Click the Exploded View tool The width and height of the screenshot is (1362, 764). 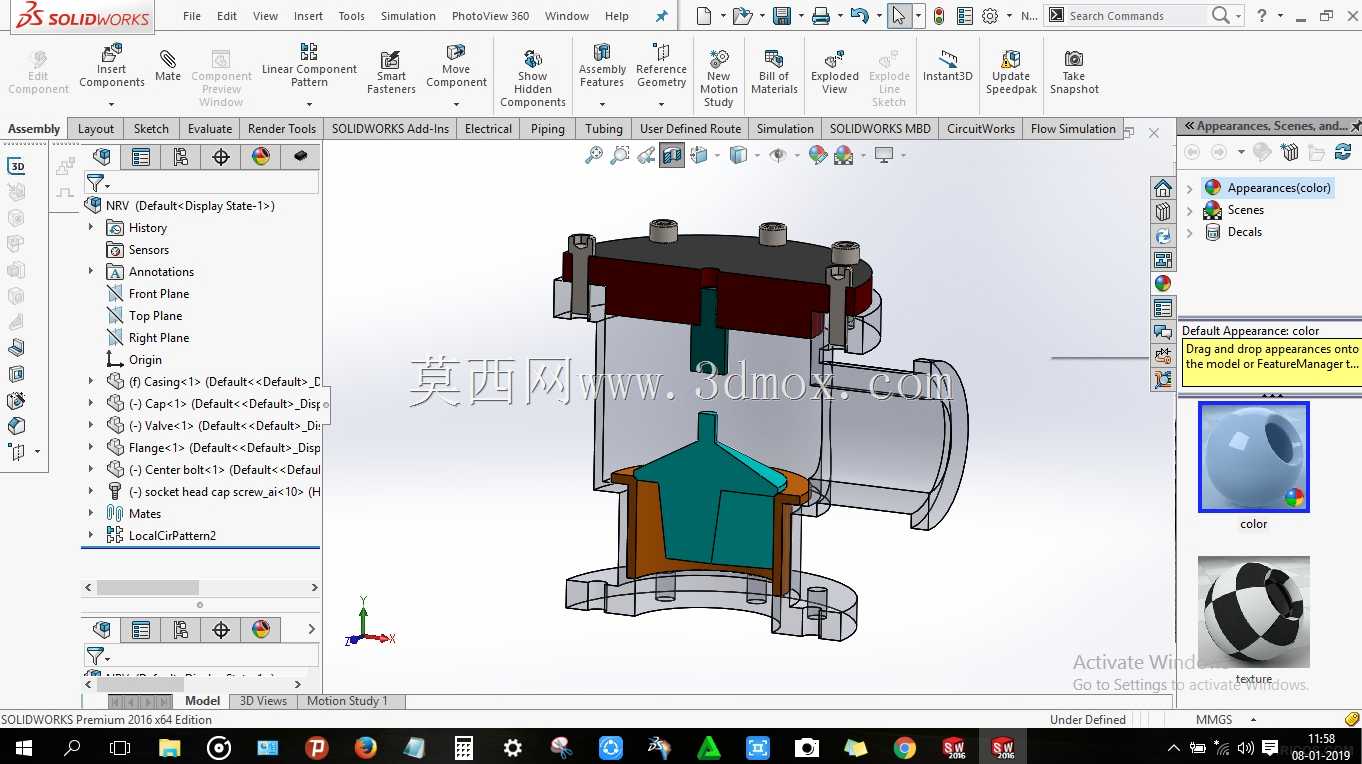835,72
